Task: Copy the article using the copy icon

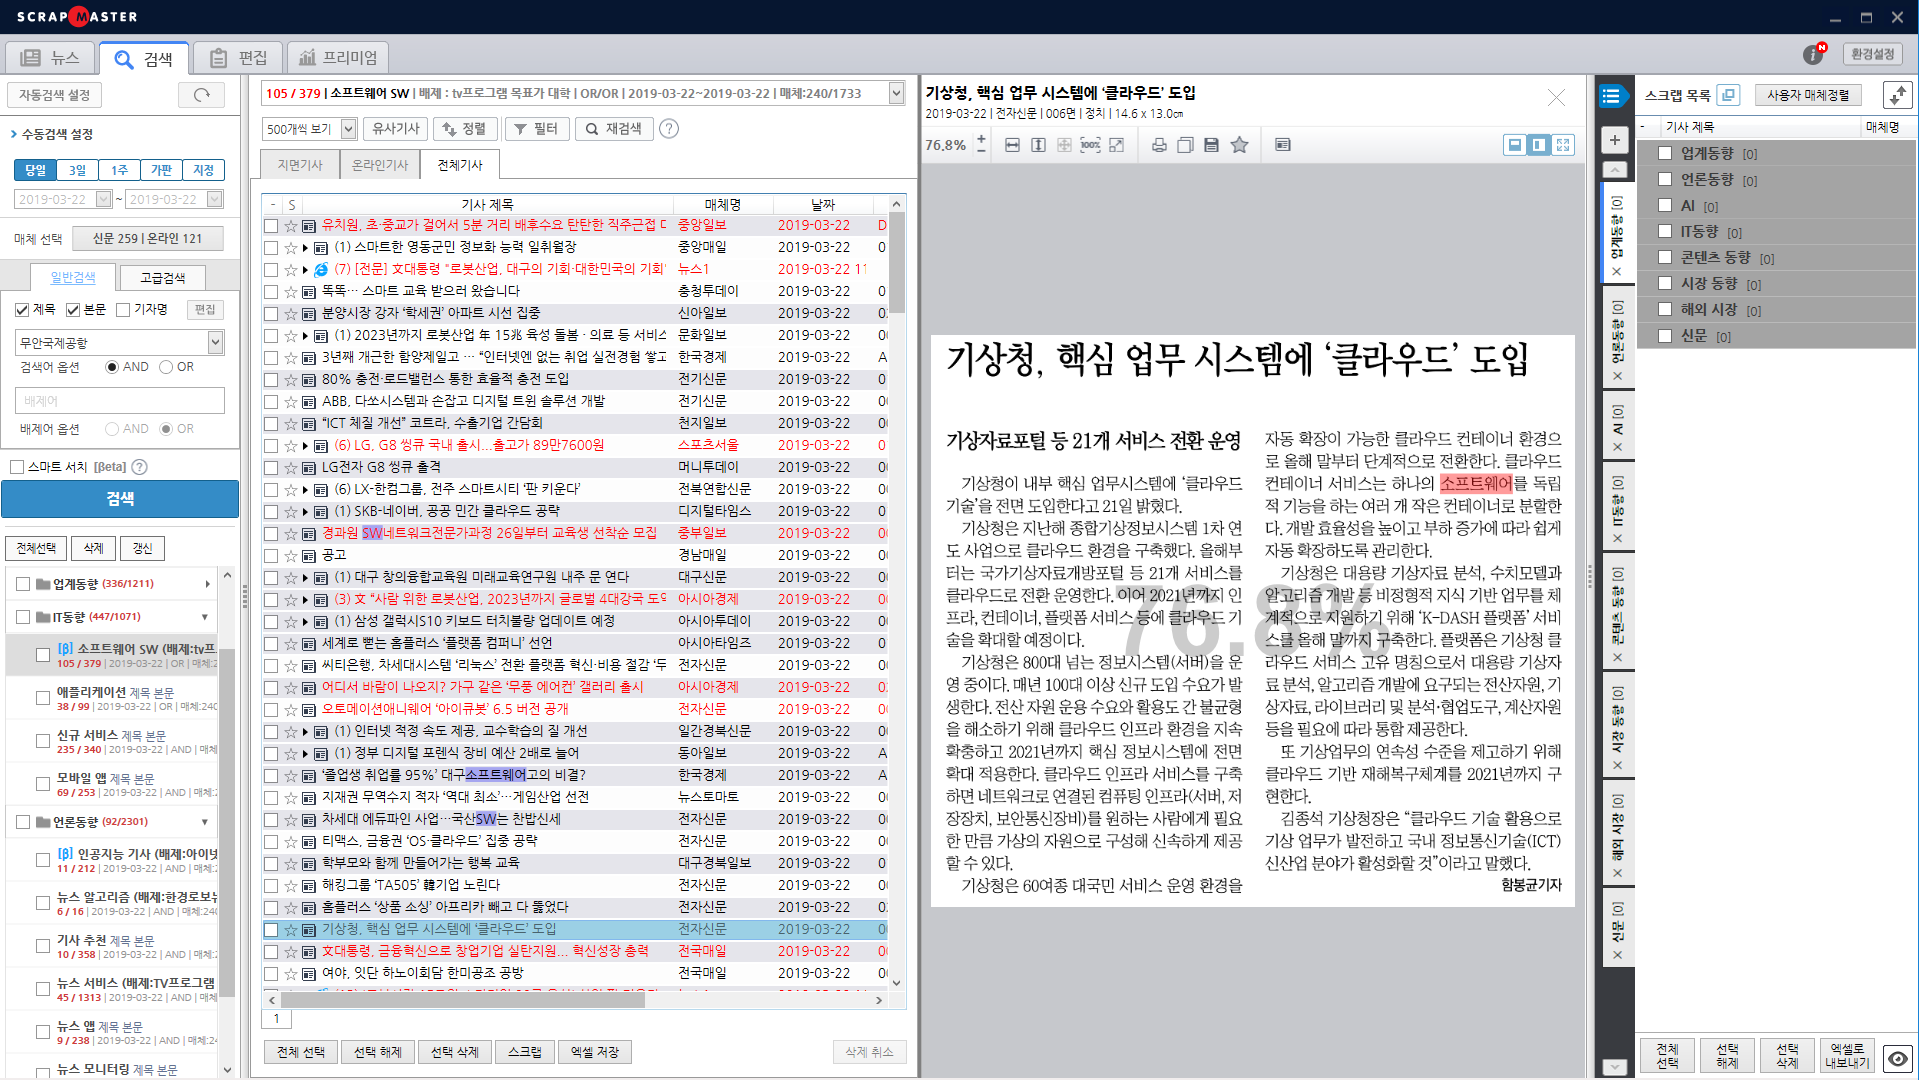Action: coord(1185,145)
